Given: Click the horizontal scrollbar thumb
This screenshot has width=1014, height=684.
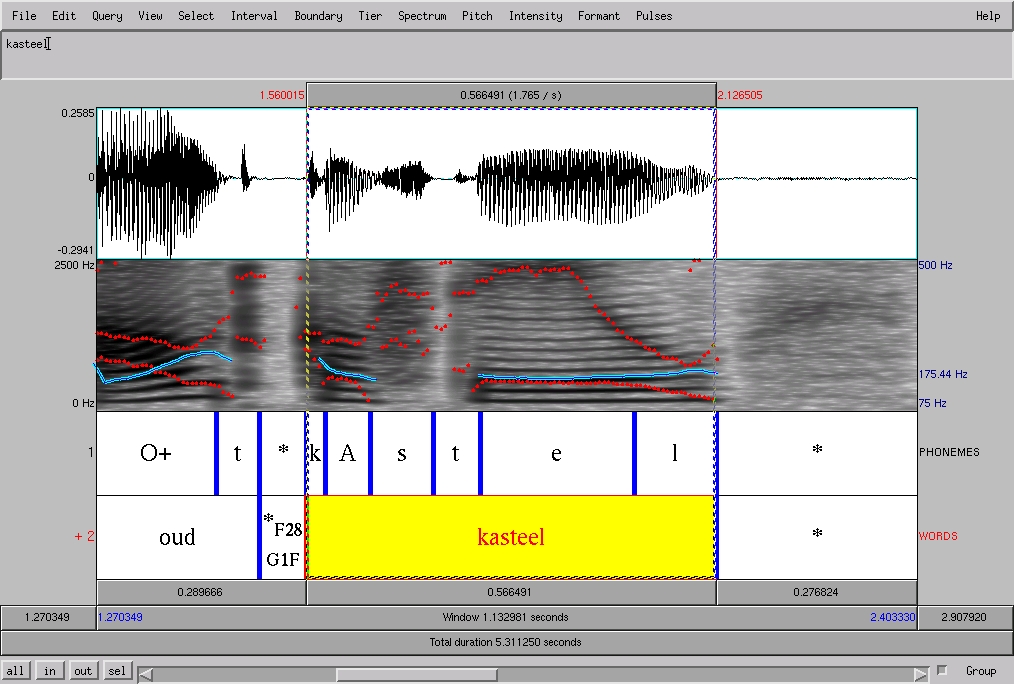Looking at the screenshot, I should coord(416,674).
